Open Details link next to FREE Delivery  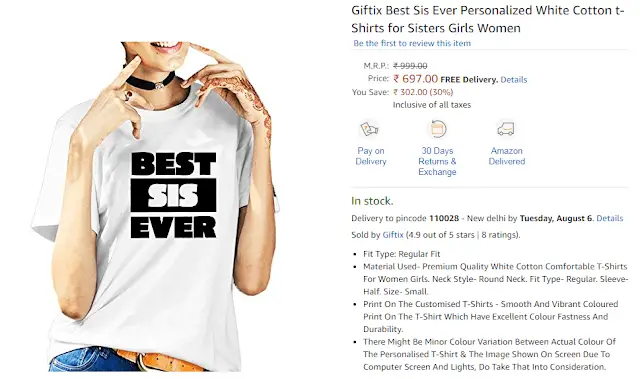[513, 80]
